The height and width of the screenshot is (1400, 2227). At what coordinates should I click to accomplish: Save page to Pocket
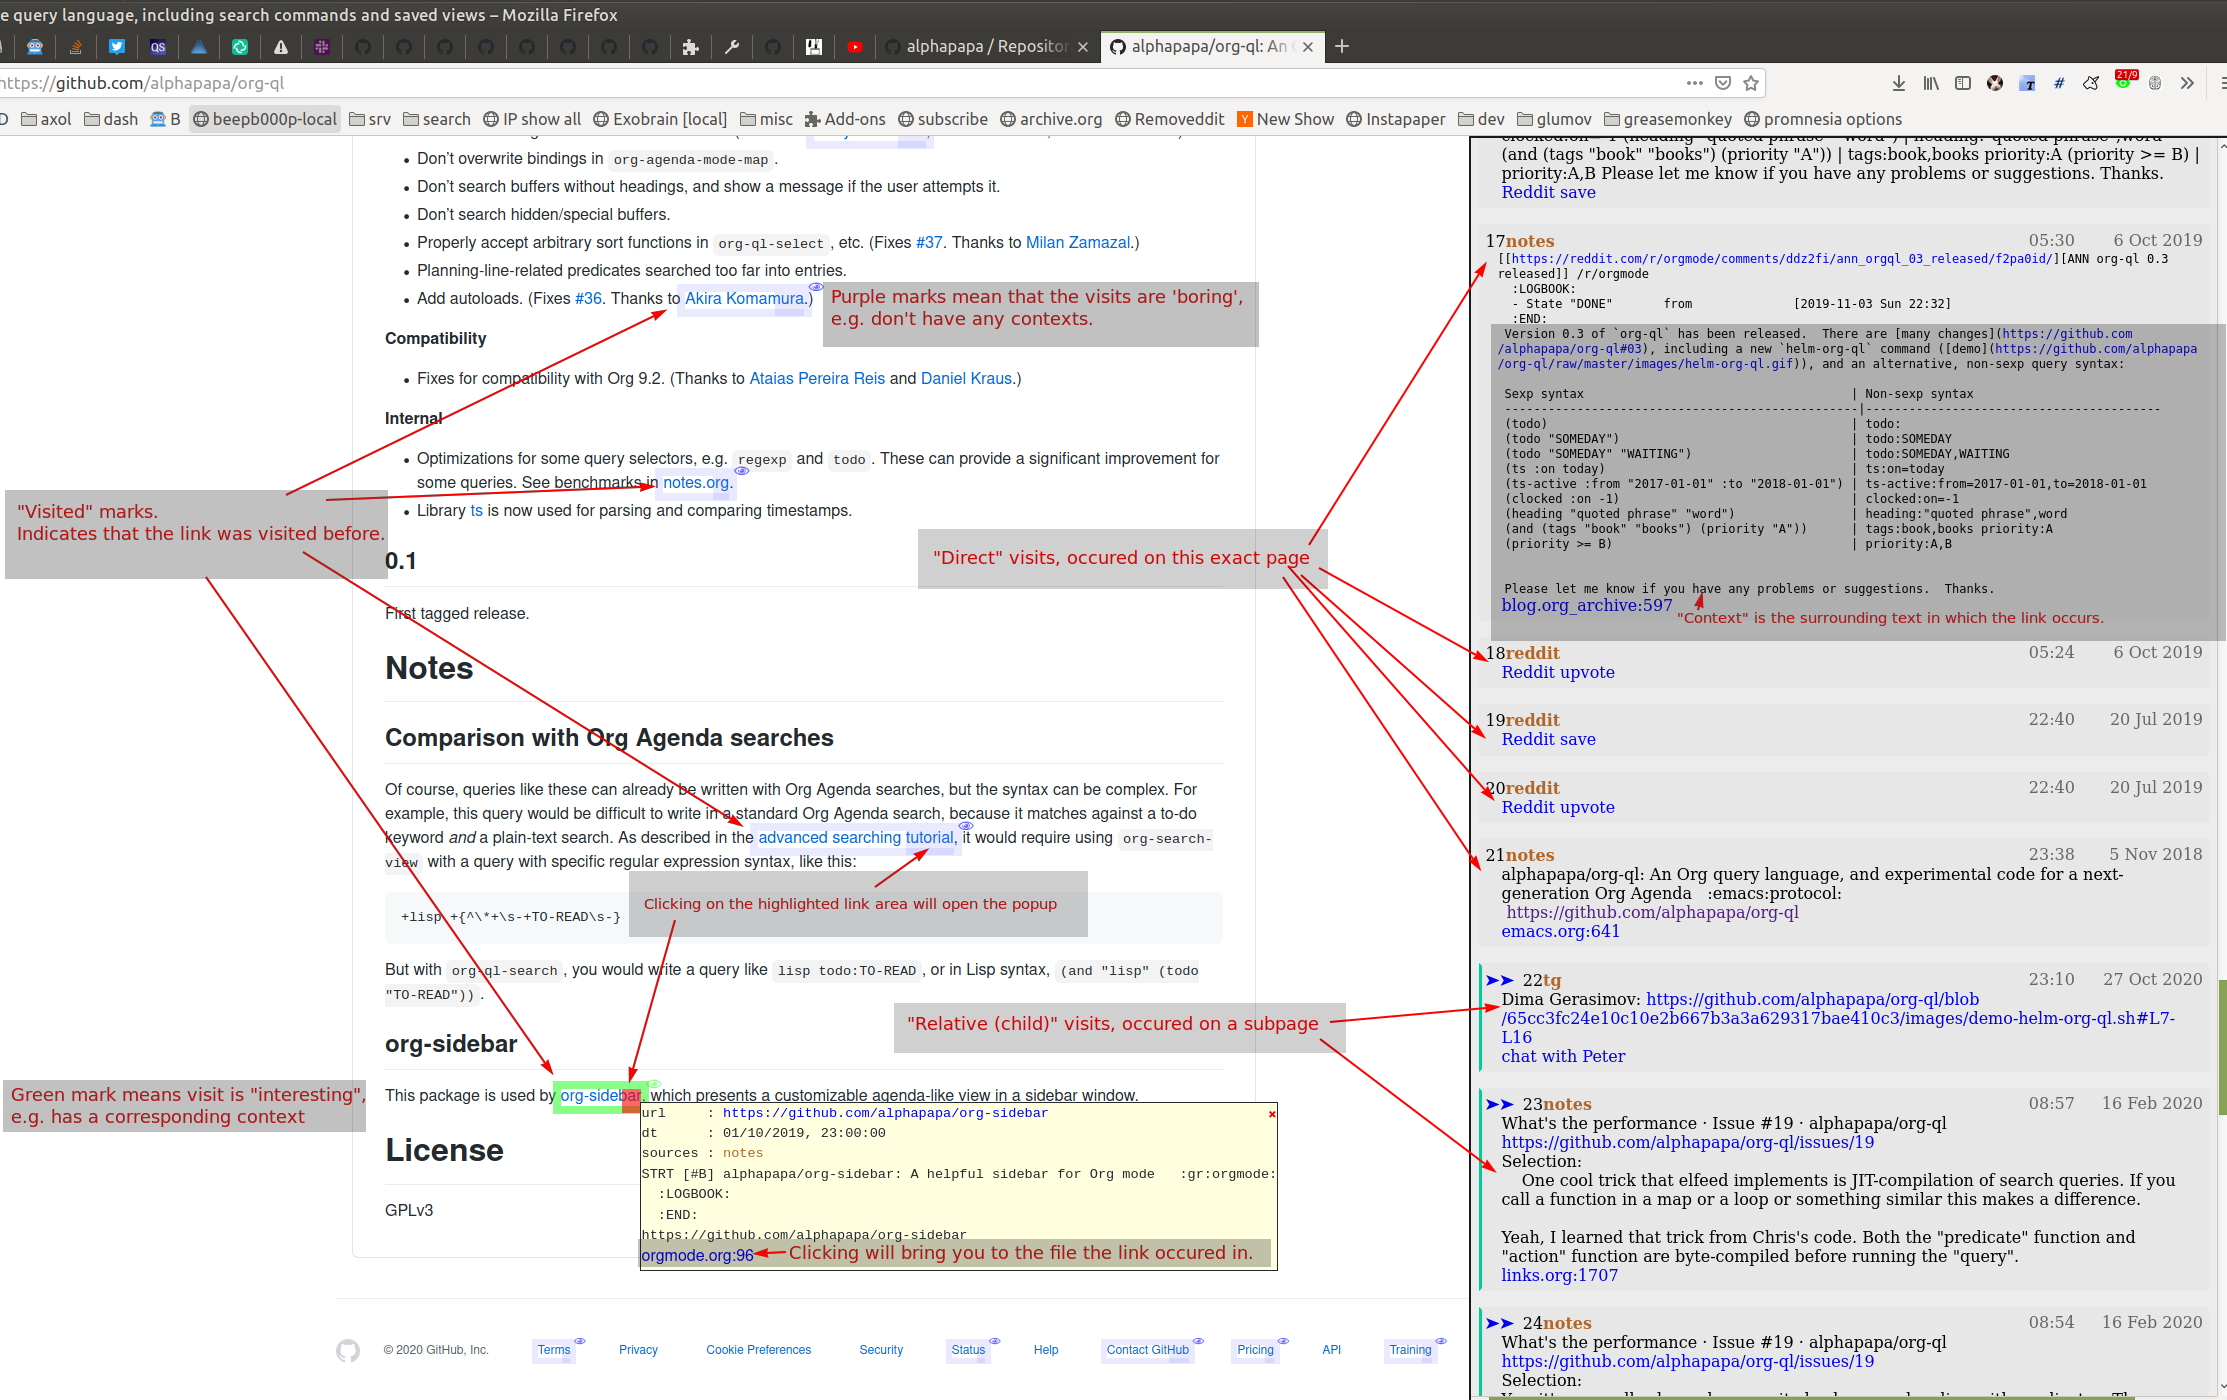pyautogui.click(x=1723, y=83)
